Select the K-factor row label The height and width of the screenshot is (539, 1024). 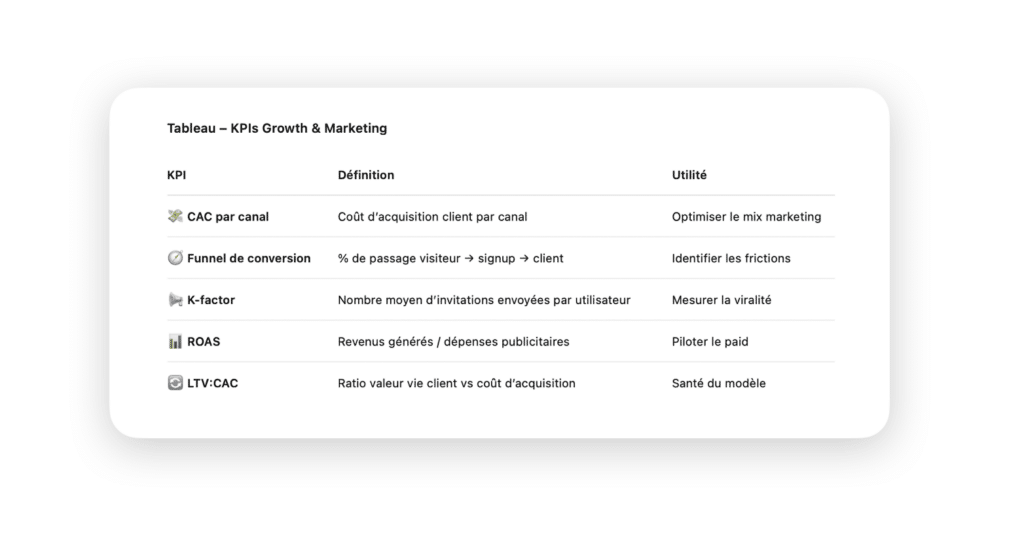[x=211, y=300]
